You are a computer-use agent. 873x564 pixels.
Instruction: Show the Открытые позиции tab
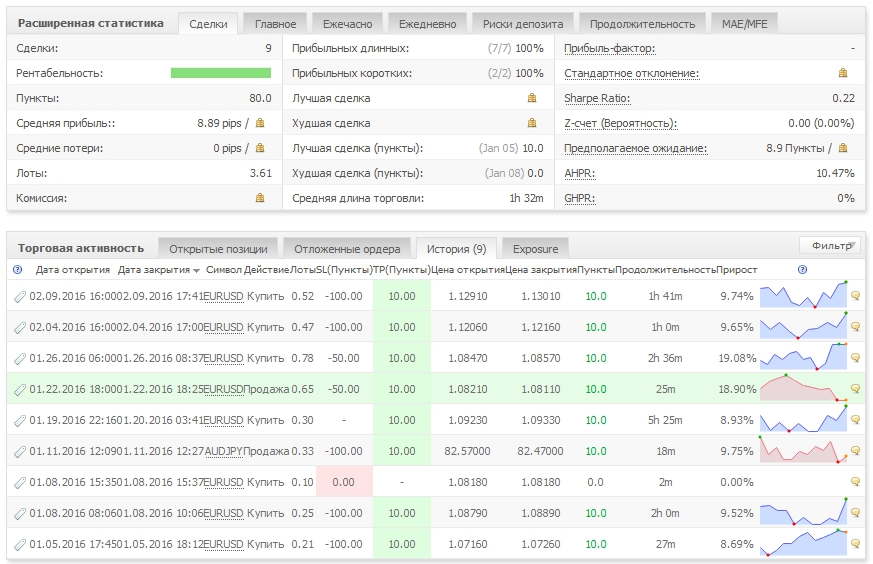point(218,248)
